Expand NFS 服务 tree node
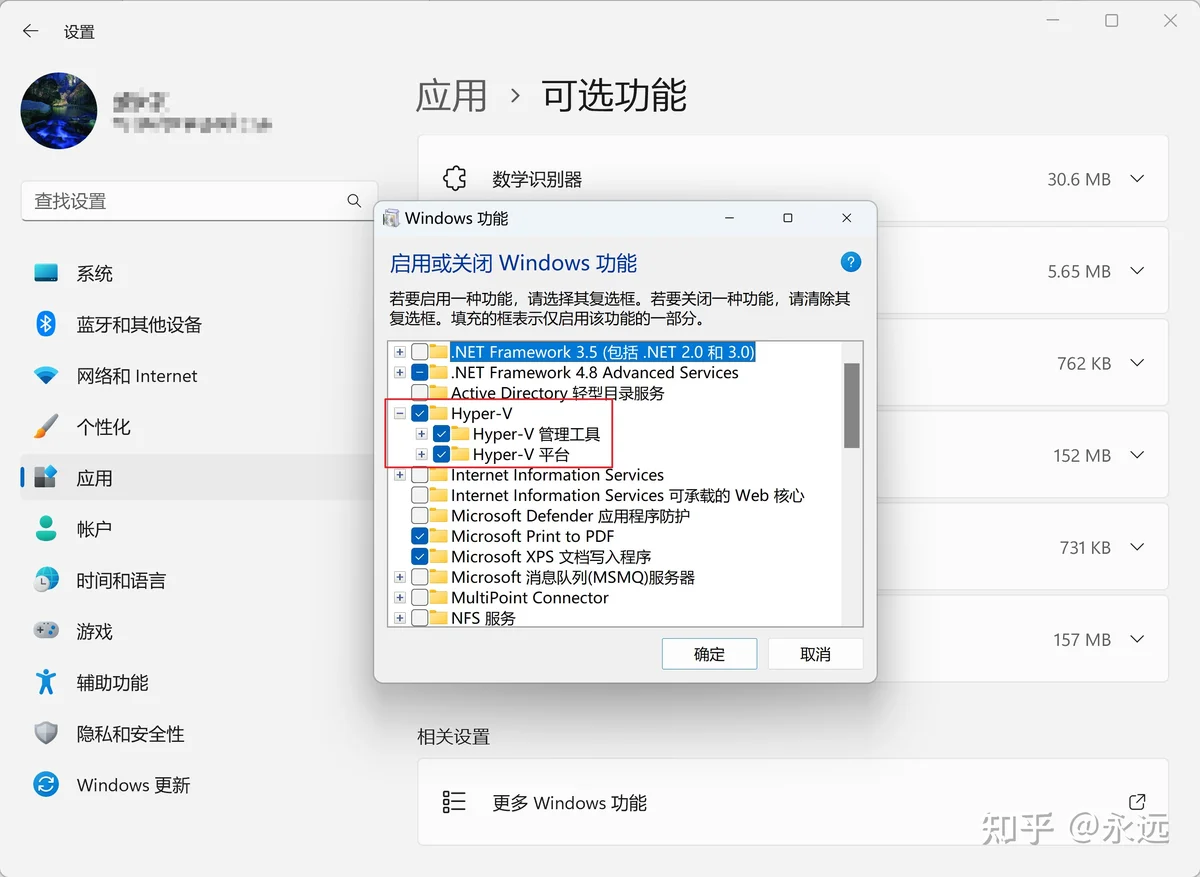The image size is (1200, 877). [400, 618]
